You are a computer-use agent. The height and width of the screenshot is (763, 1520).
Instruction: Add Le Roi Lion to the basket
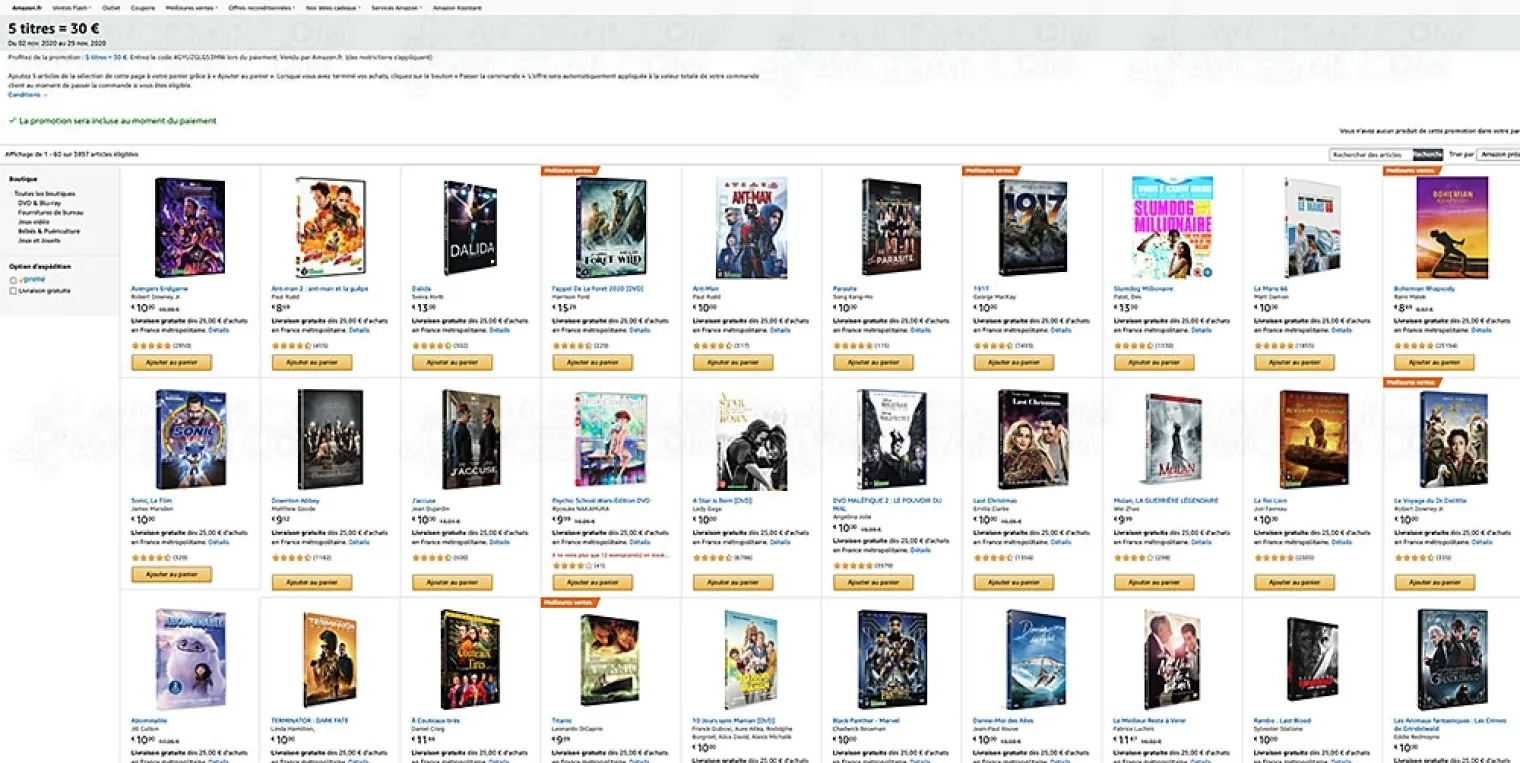coord(1294,582)
